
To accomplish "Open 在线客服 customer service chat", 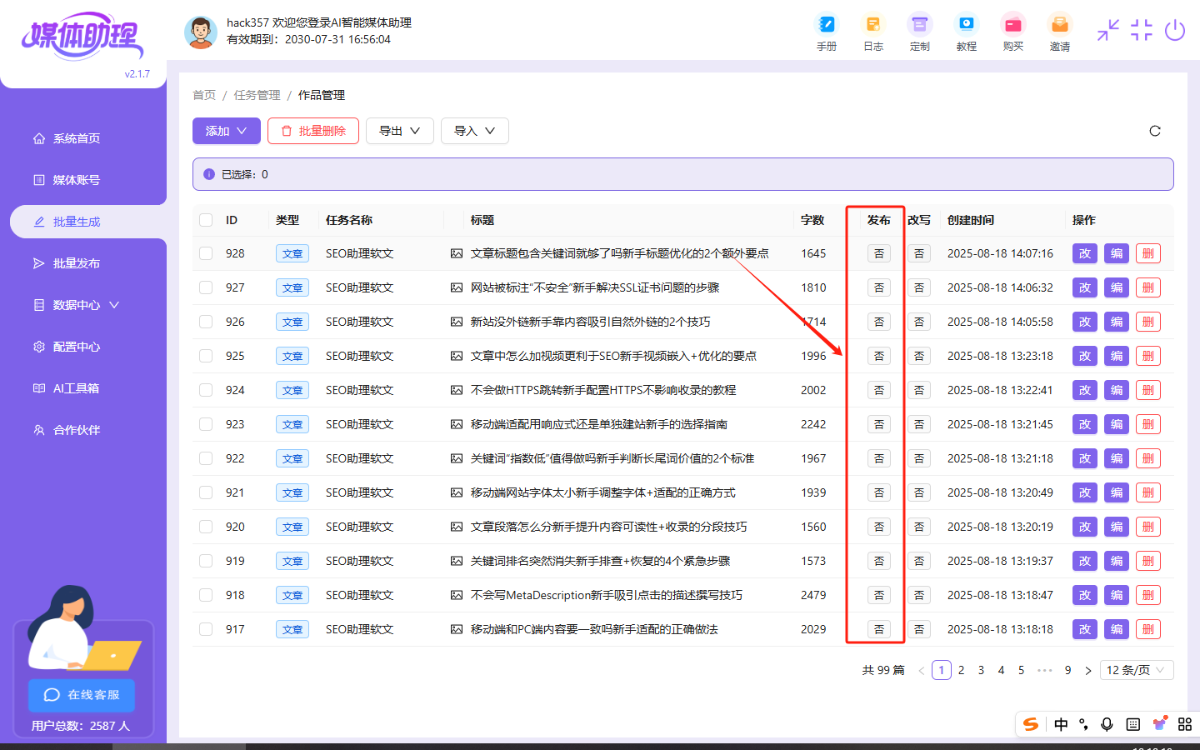I will tap(81, 695).
